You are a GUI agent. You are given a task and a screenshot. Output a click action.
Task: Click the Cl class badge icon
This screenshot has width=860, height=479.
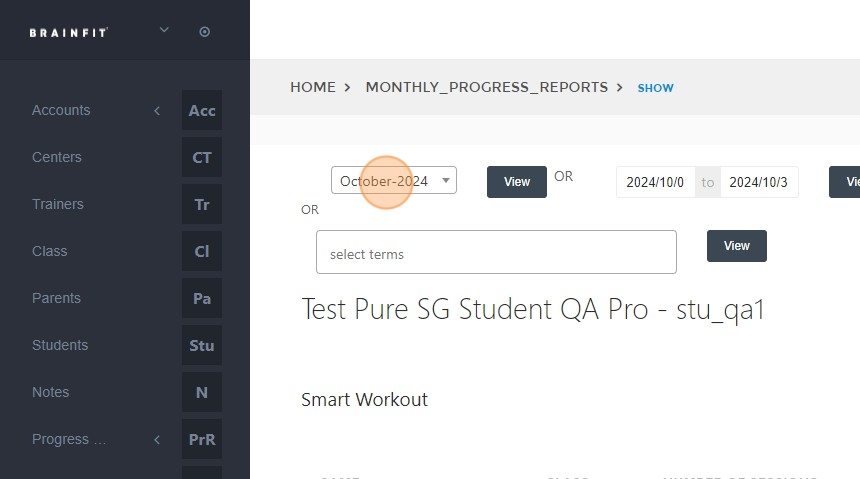202,251
